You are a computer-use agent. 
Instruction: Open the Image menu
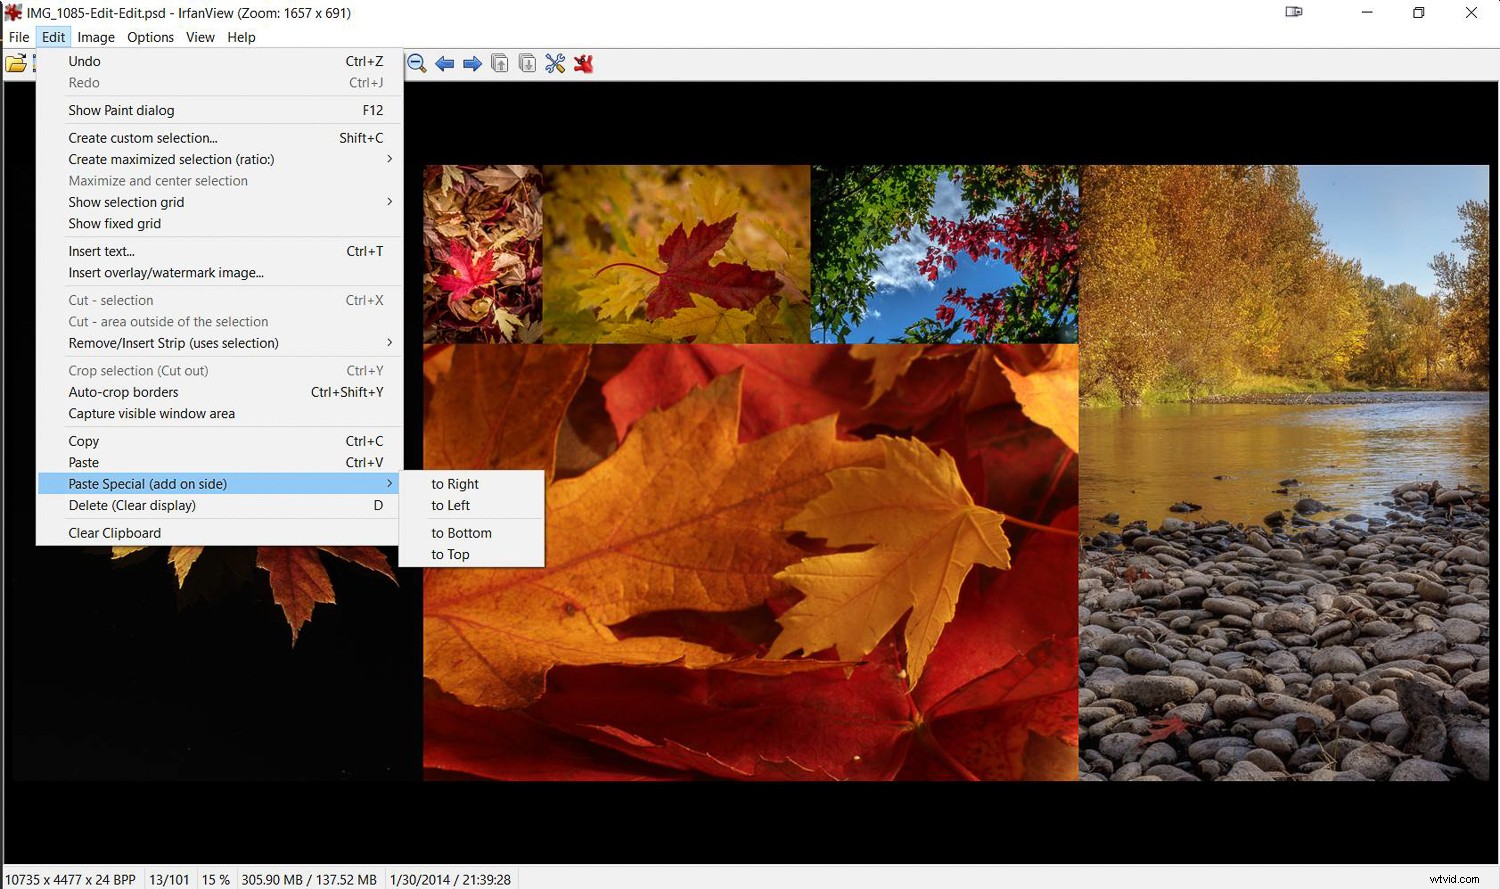click(x=96, y=37)
